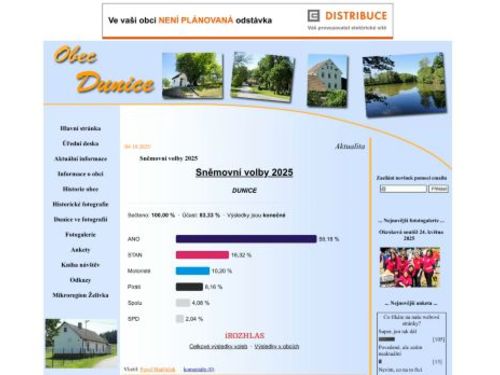The width and height of the screenshot is (500, 375).
Task: Open the Fotogalerie page
Action: (80, 234)
